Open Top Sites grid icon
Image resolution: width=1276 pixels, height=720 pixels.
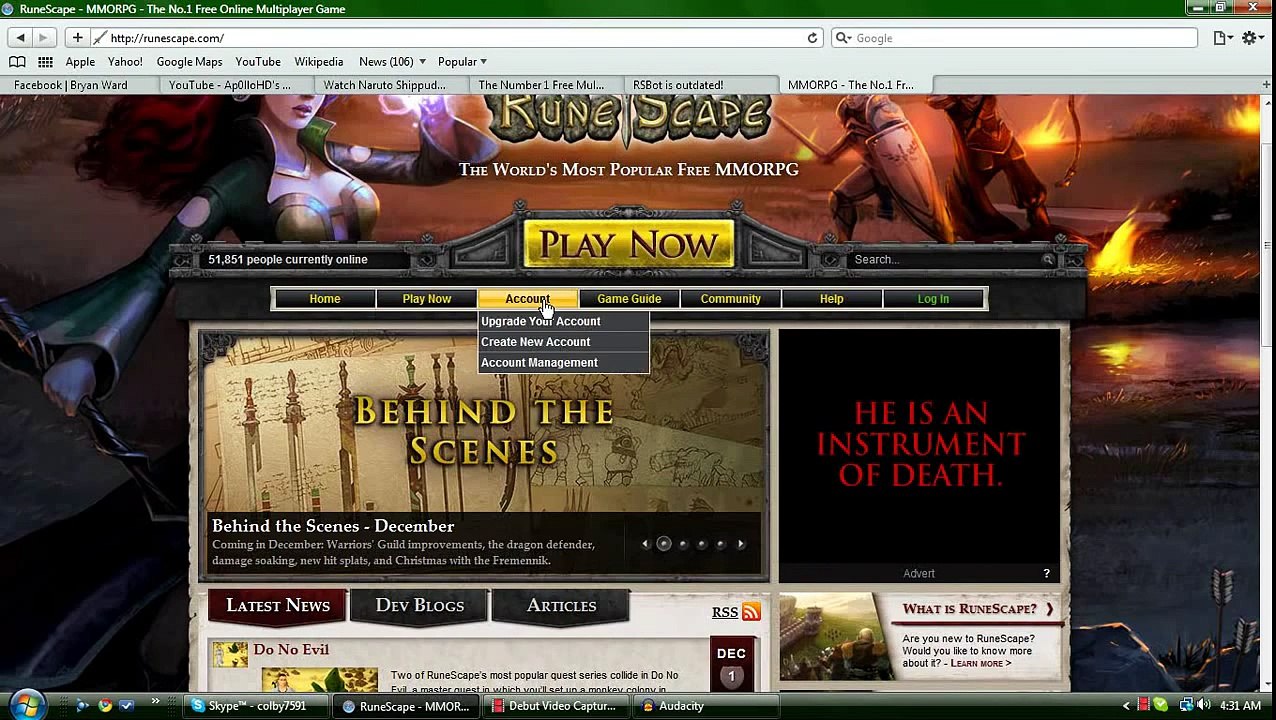click(45, 62)
